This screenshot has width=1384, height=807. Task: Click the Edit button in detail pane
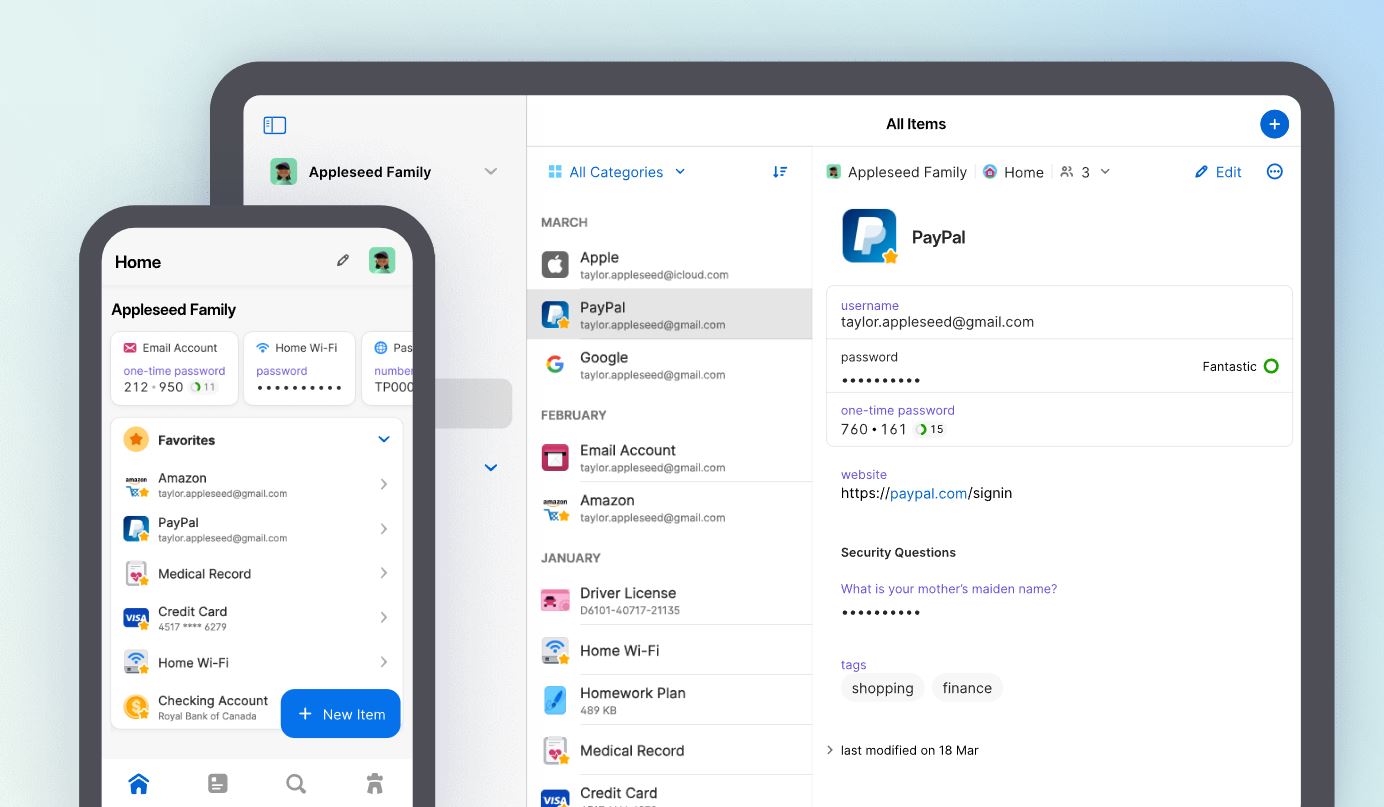click(x=1218, y=172)
